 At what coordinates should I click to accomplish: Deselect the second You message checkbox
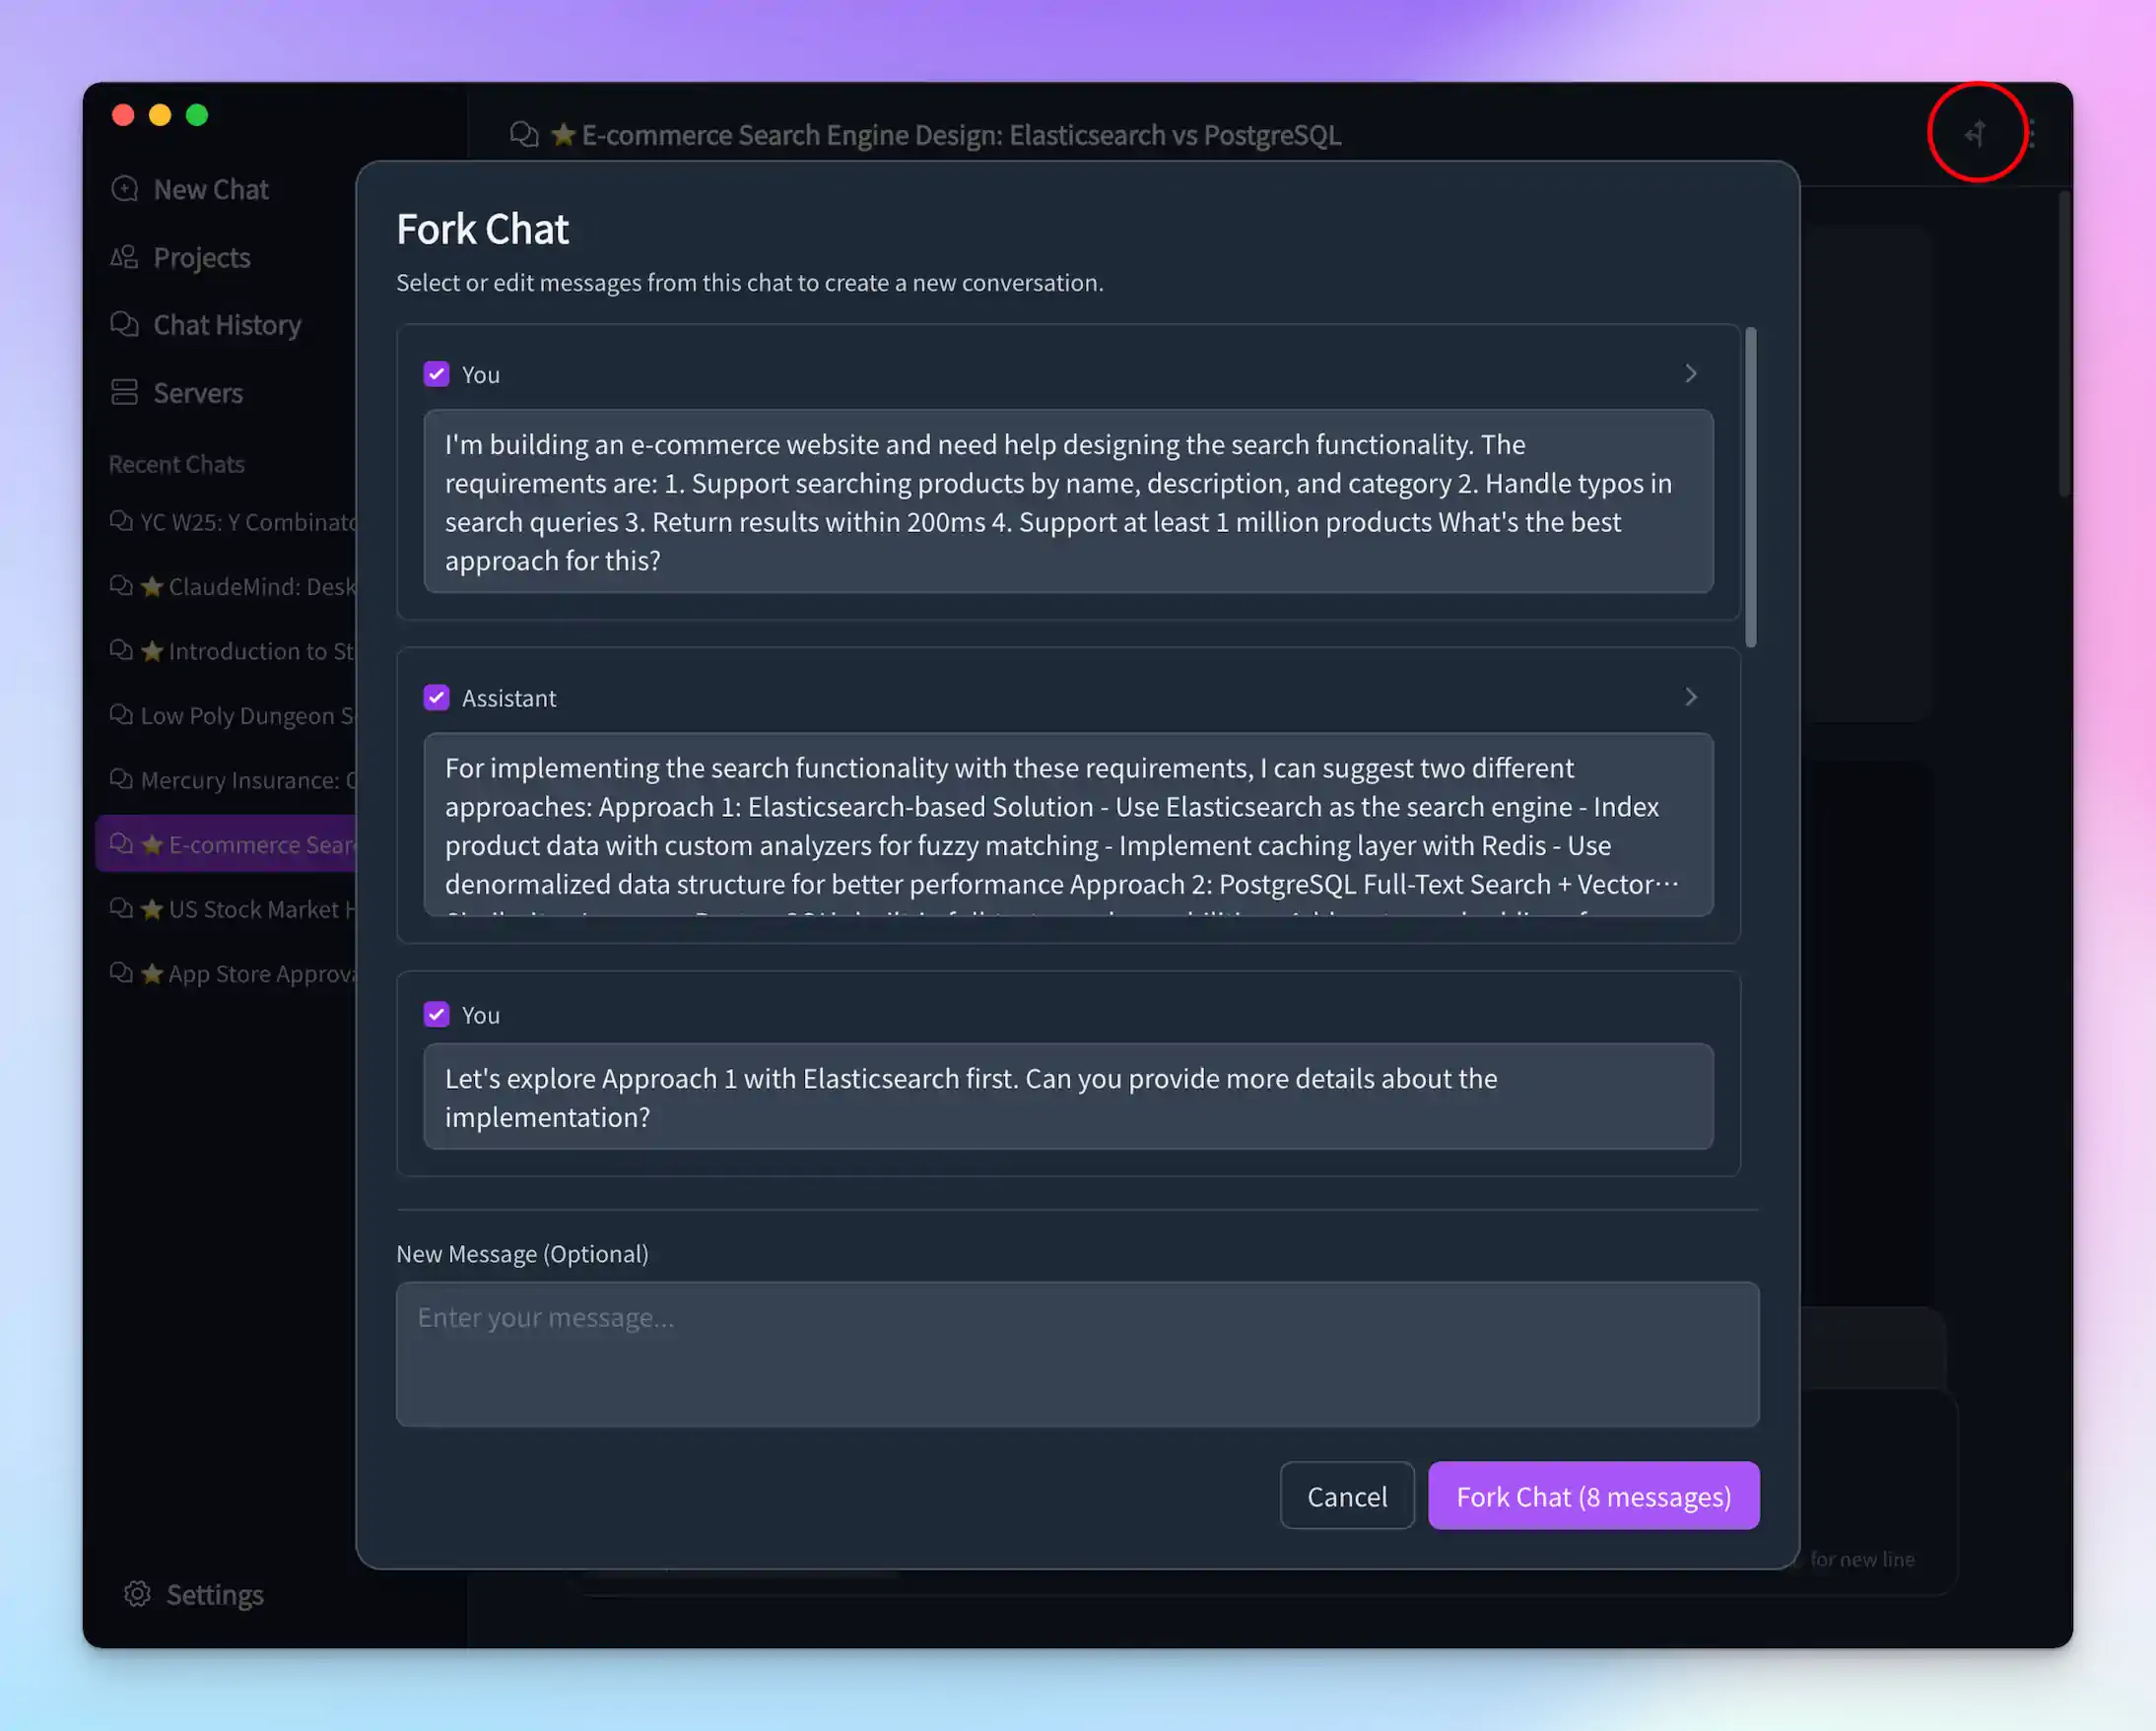436,1014
